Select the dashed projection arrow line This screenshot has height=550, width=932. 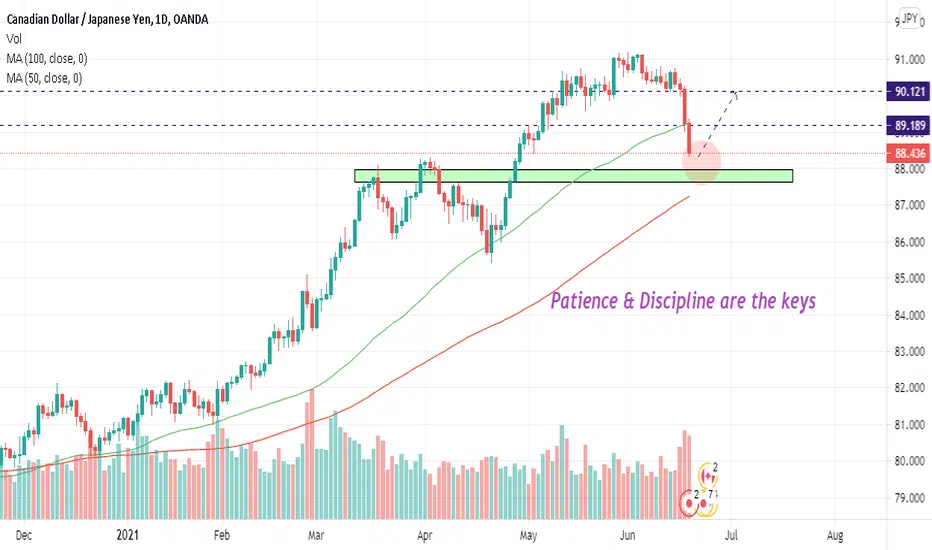(718, 124)
